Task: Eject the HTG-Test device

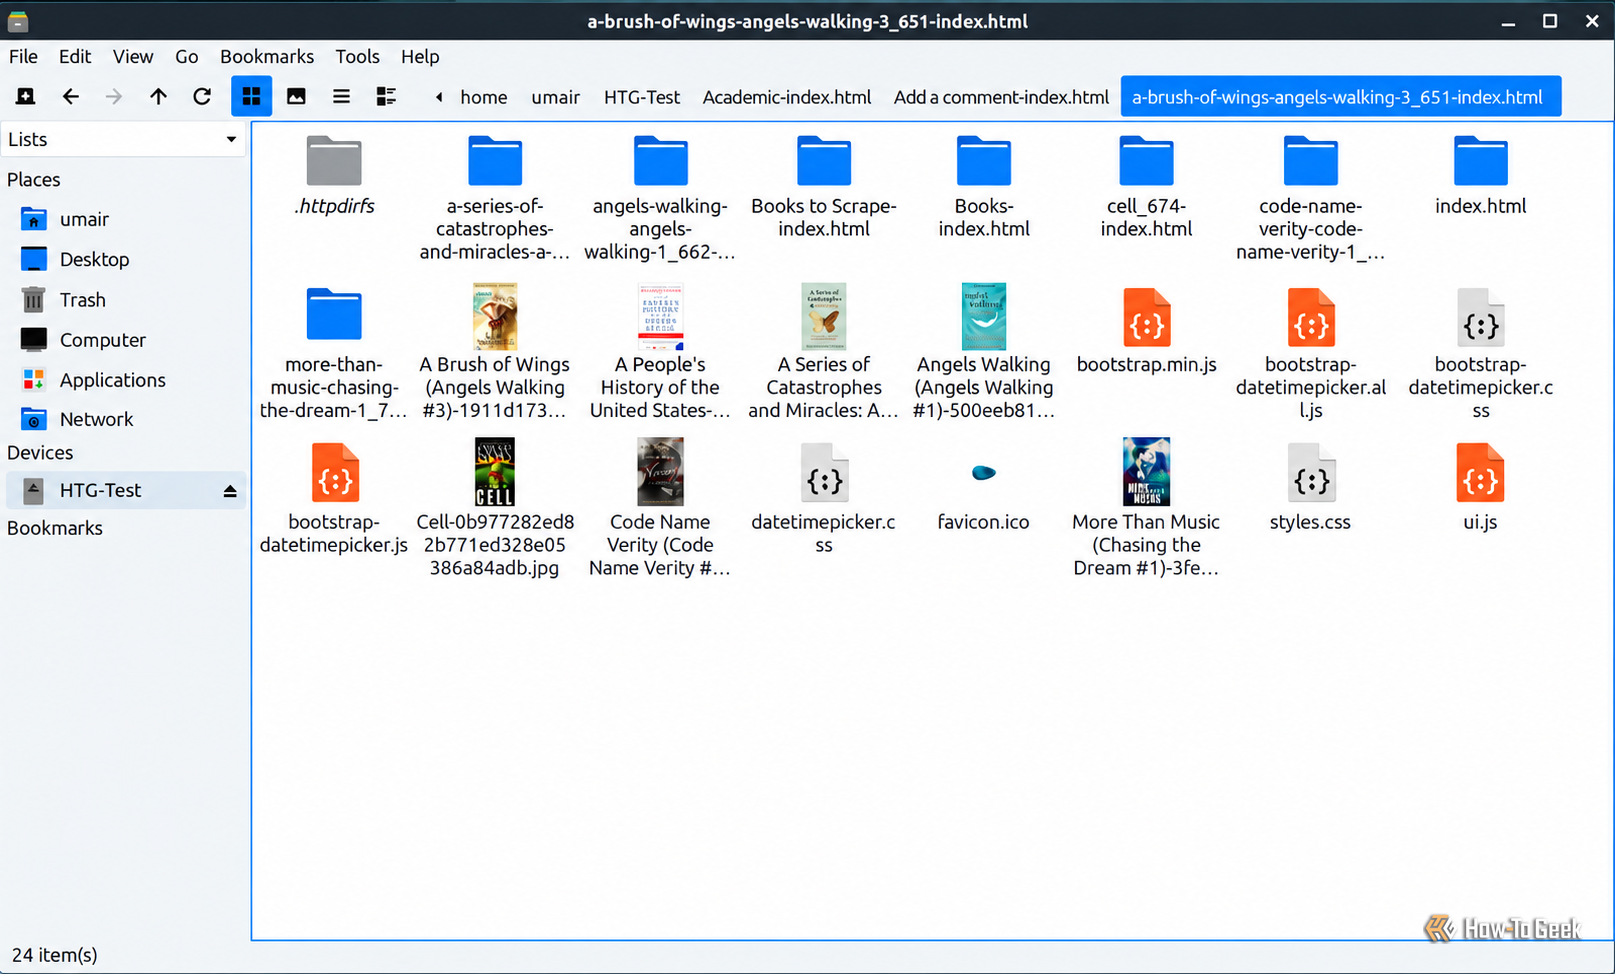Action: pyautogui.click(x=230, y=491)
